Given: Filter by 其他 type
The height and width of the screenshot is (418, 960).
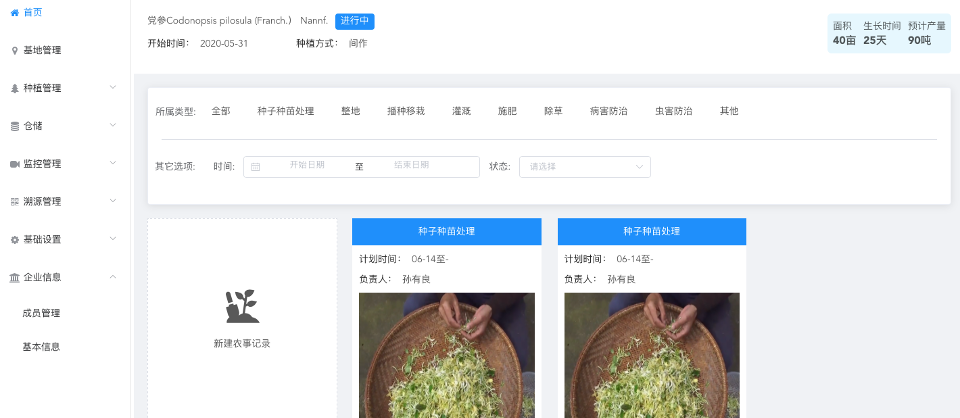Looking at the screenshot, I should tap(729, 111).
